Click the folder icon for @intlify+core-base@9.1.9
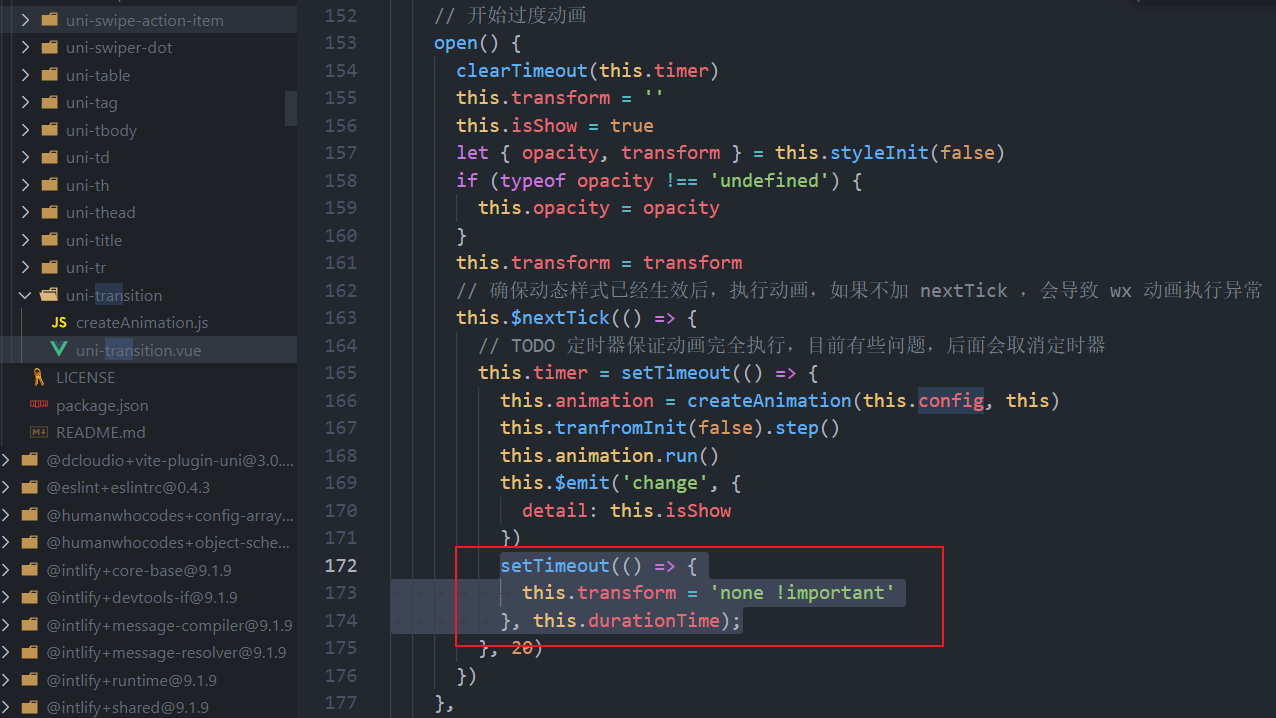This screenshot has width=1276, height=718. click(x=28, y=569)
